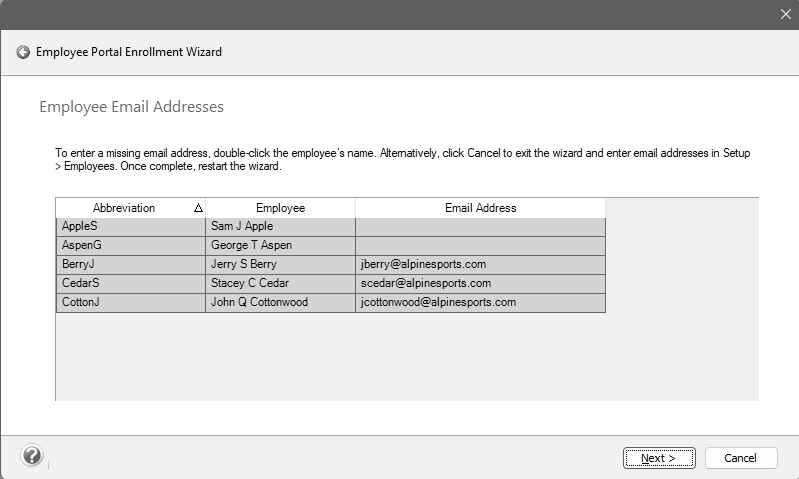Click the jberry@alpinesports.com email cell
The image size is (799, 479).
point(480,265)
